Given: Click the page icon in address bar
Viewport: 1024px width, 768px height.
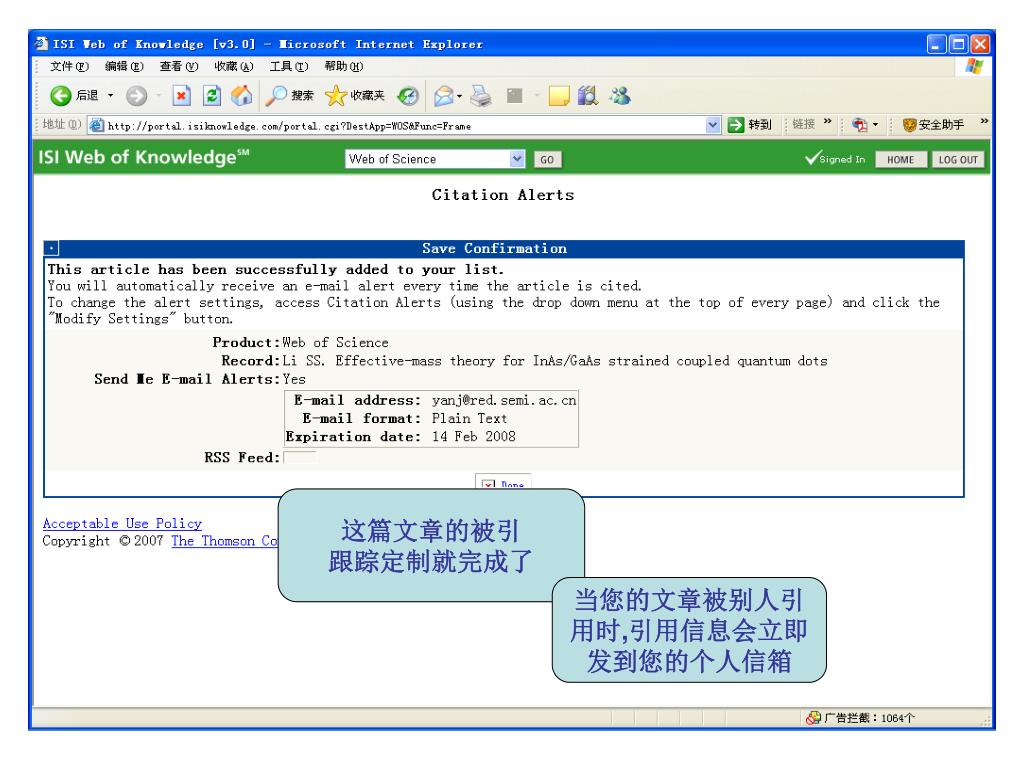Looking at the screenshot, I should [97, 125].
